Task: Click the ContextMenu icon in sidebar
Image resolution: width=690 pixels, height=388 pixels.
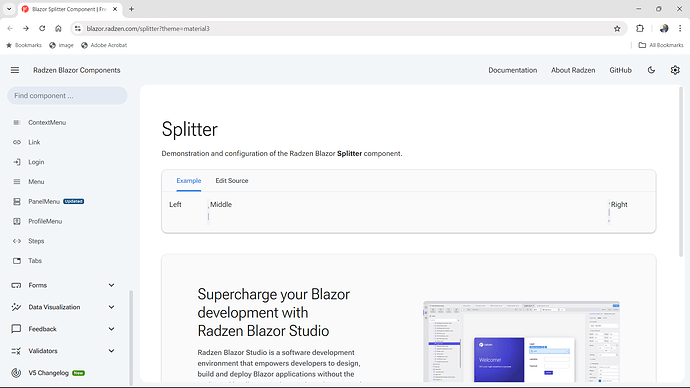Action: point(17,122)
